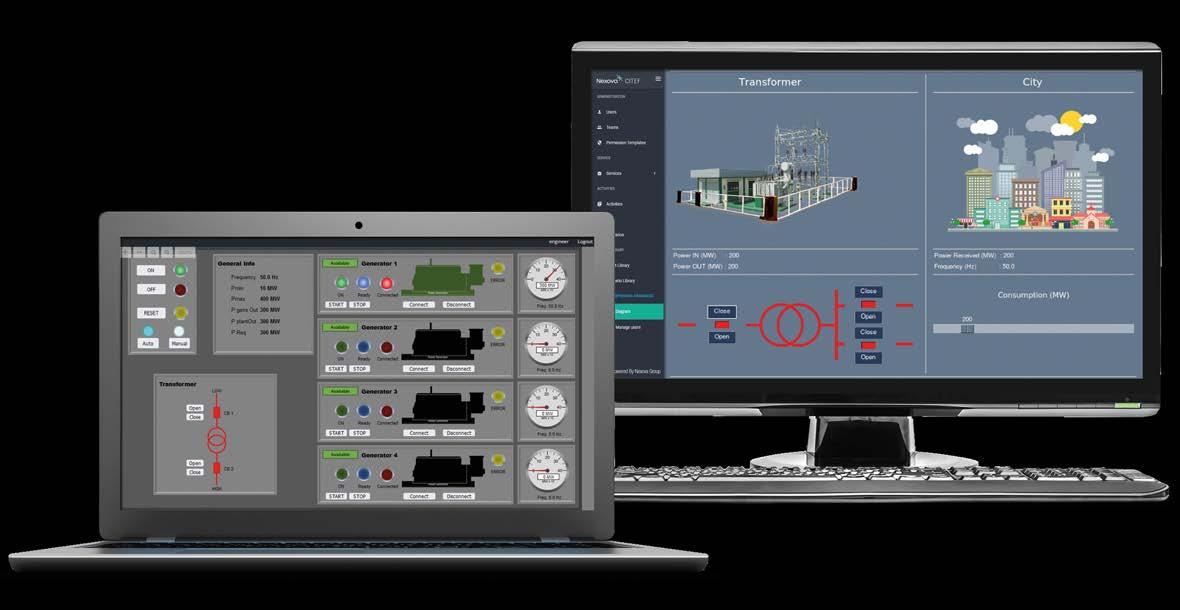Click Close for CB 2 on laptop transformer

[x=195, y=472]
